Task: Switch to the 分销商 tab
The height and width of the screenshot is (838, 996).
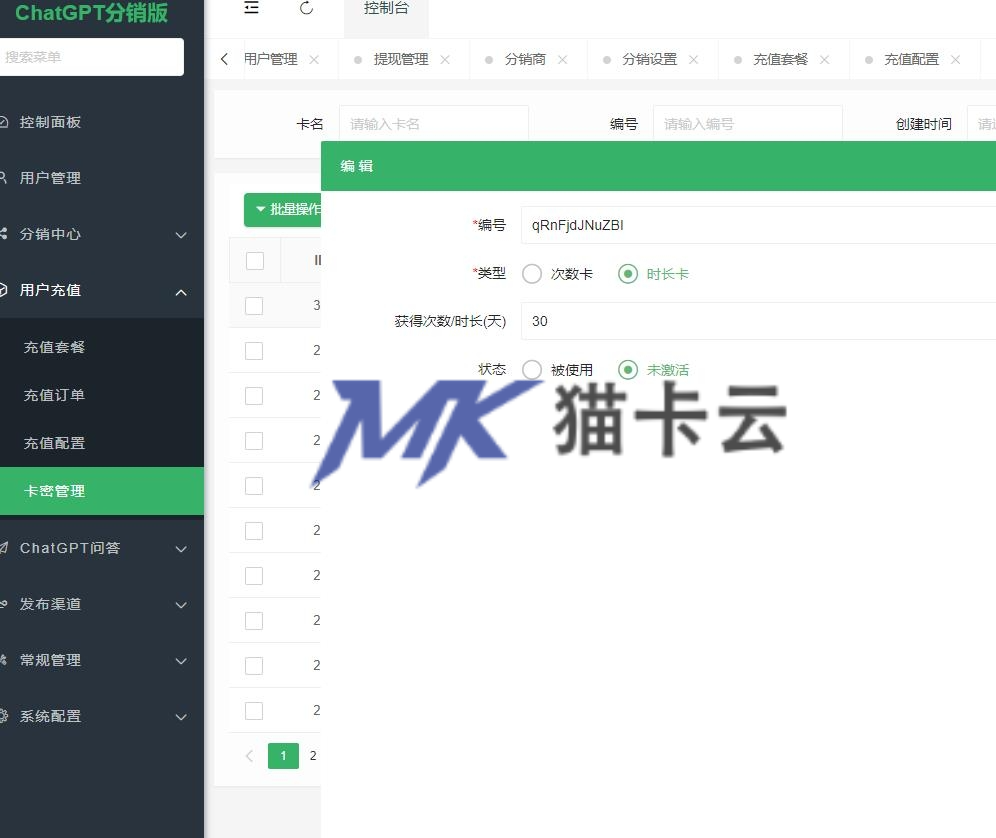Action: [525, 60]
